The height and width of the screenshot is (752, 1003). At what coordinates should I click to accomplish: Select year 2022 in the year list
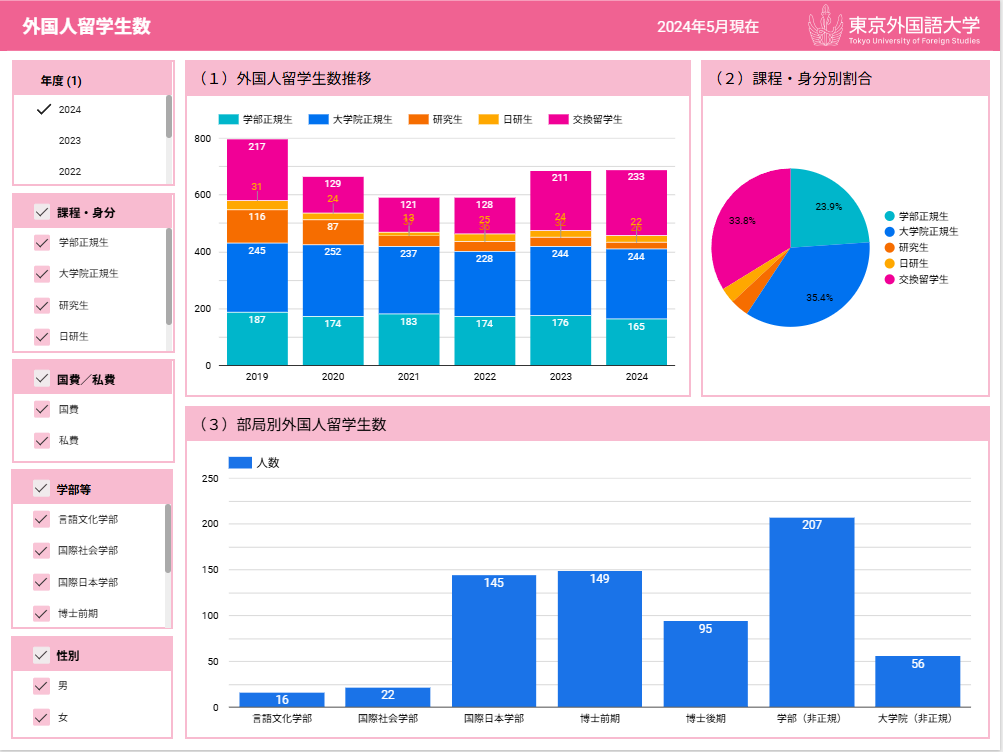tap(70, 172)
